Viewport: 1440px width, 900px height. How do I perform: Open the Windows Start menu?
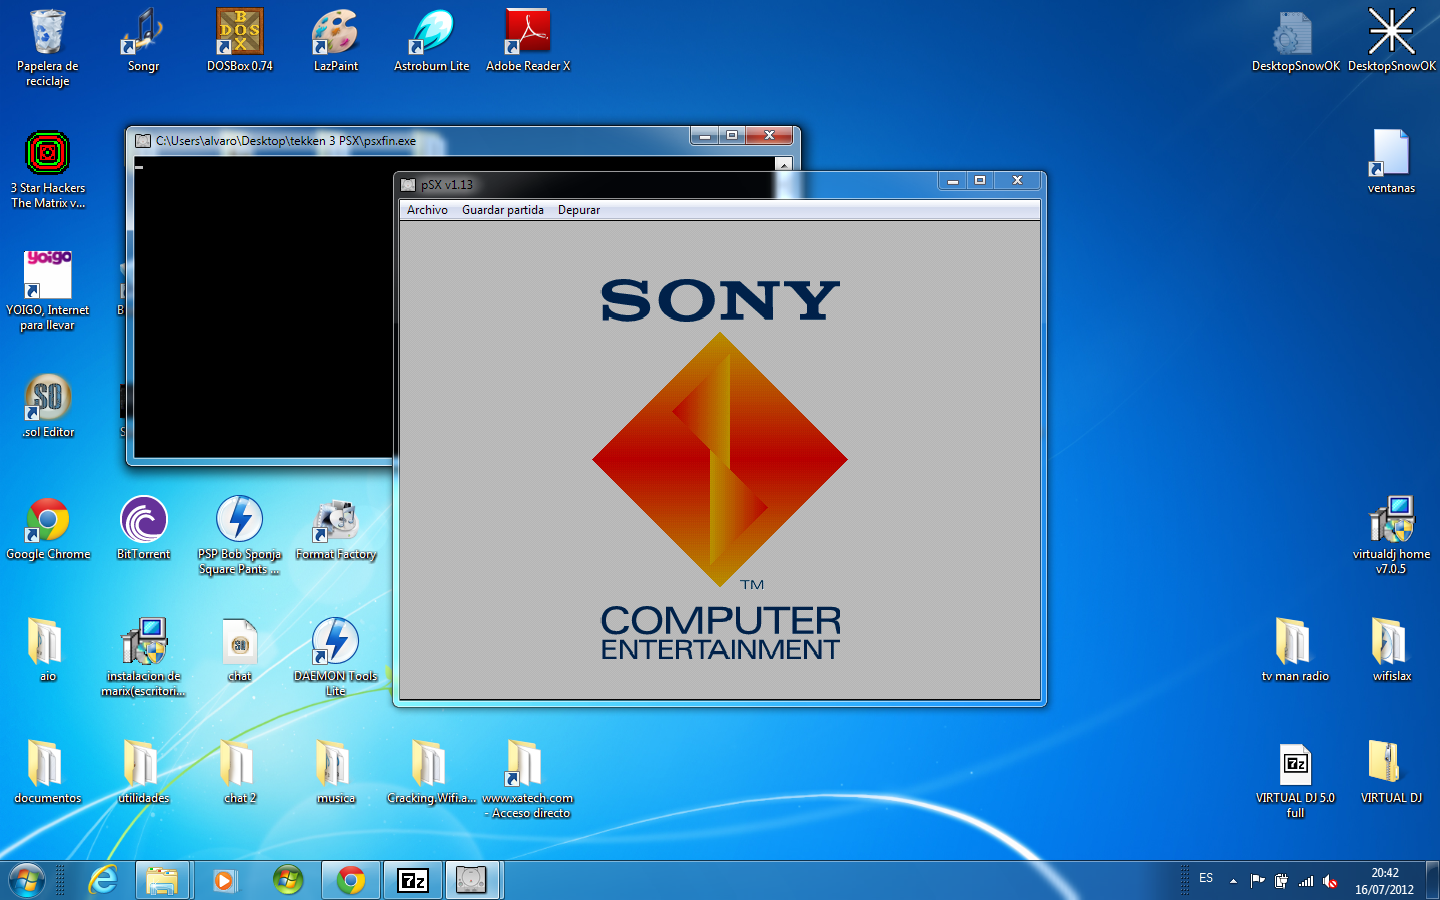tap(27, 881)
